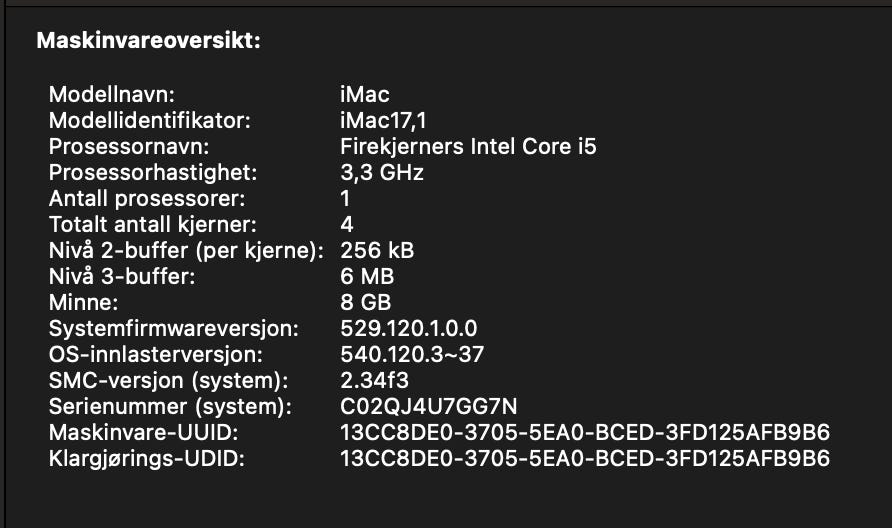Click the serial number C02QJ4U7GG7N
The image size is (892, 528).
(428, 406)
